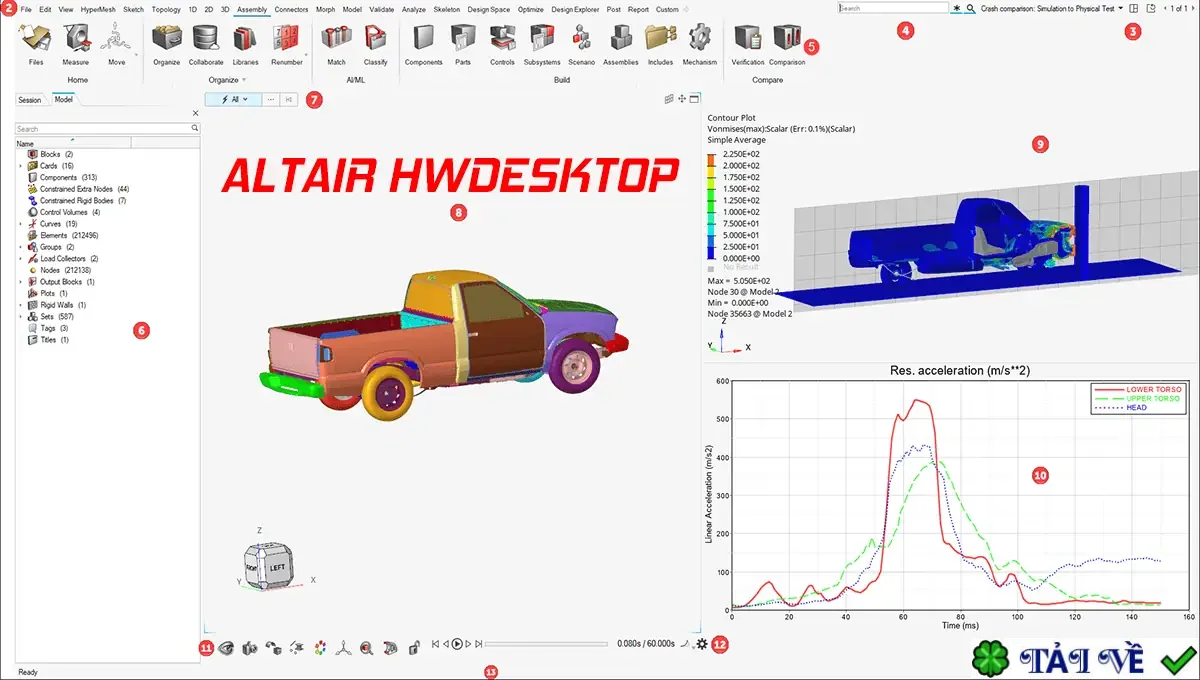Launch the Renumber tool
Screen dimensions: 1200x680
point(287,44)
